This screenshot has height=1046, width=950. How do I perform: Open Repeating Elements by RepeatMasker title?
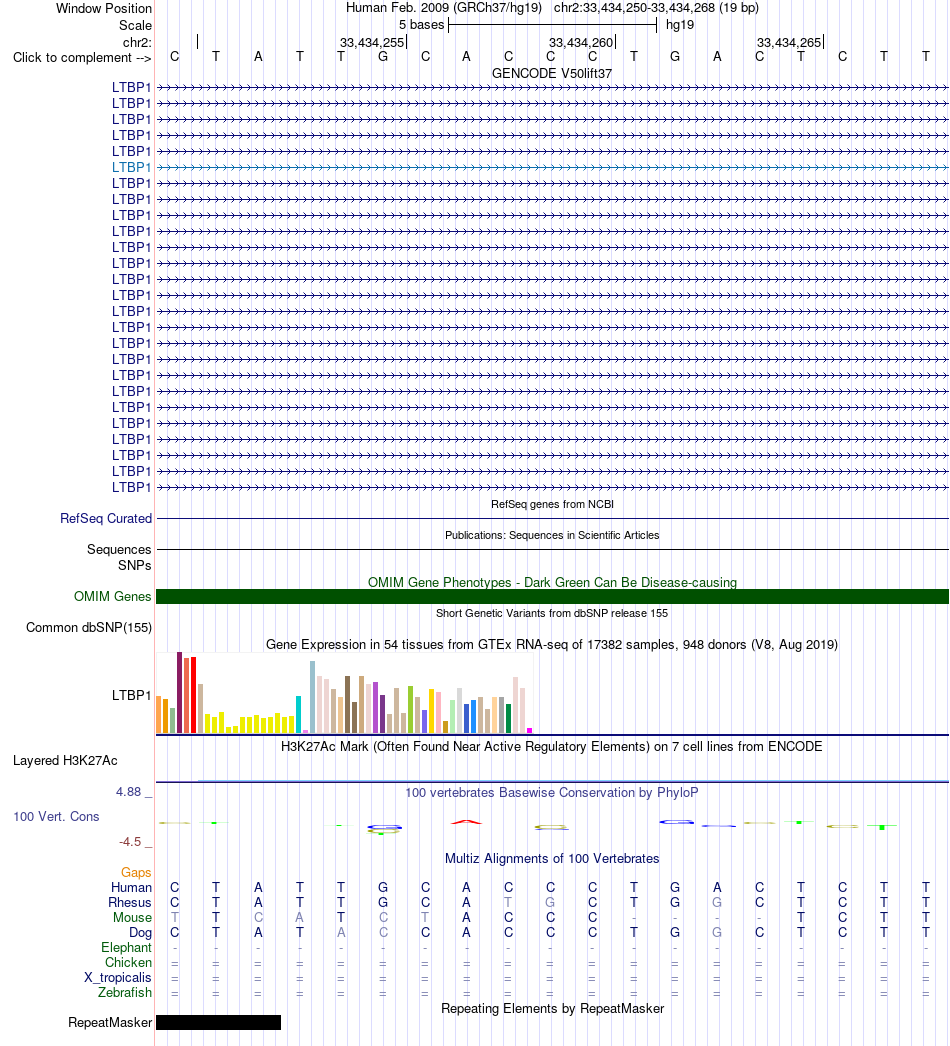pyautogui.click(x=552, y=1009)
